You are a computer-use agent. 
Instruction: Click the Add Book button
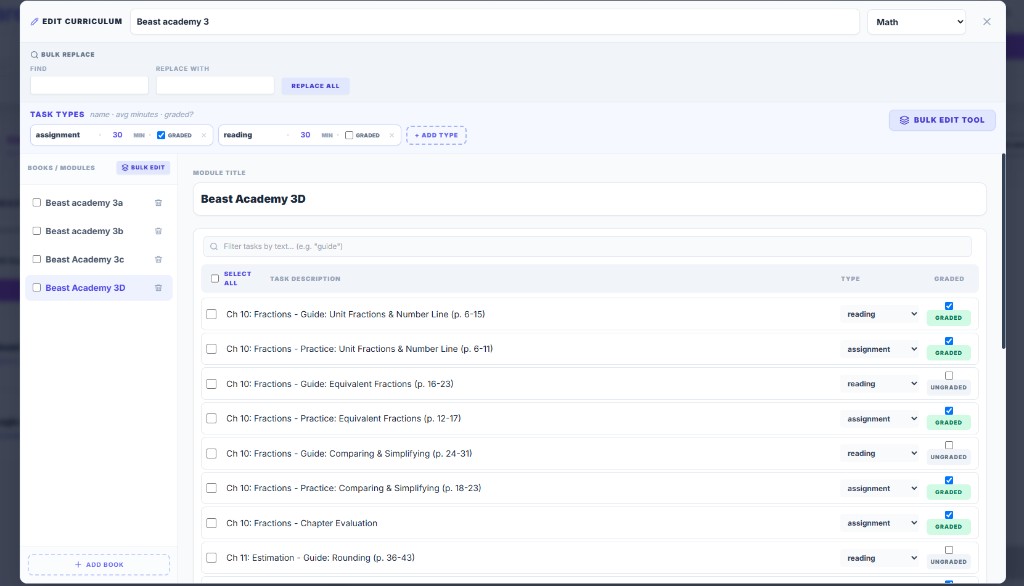99,564
